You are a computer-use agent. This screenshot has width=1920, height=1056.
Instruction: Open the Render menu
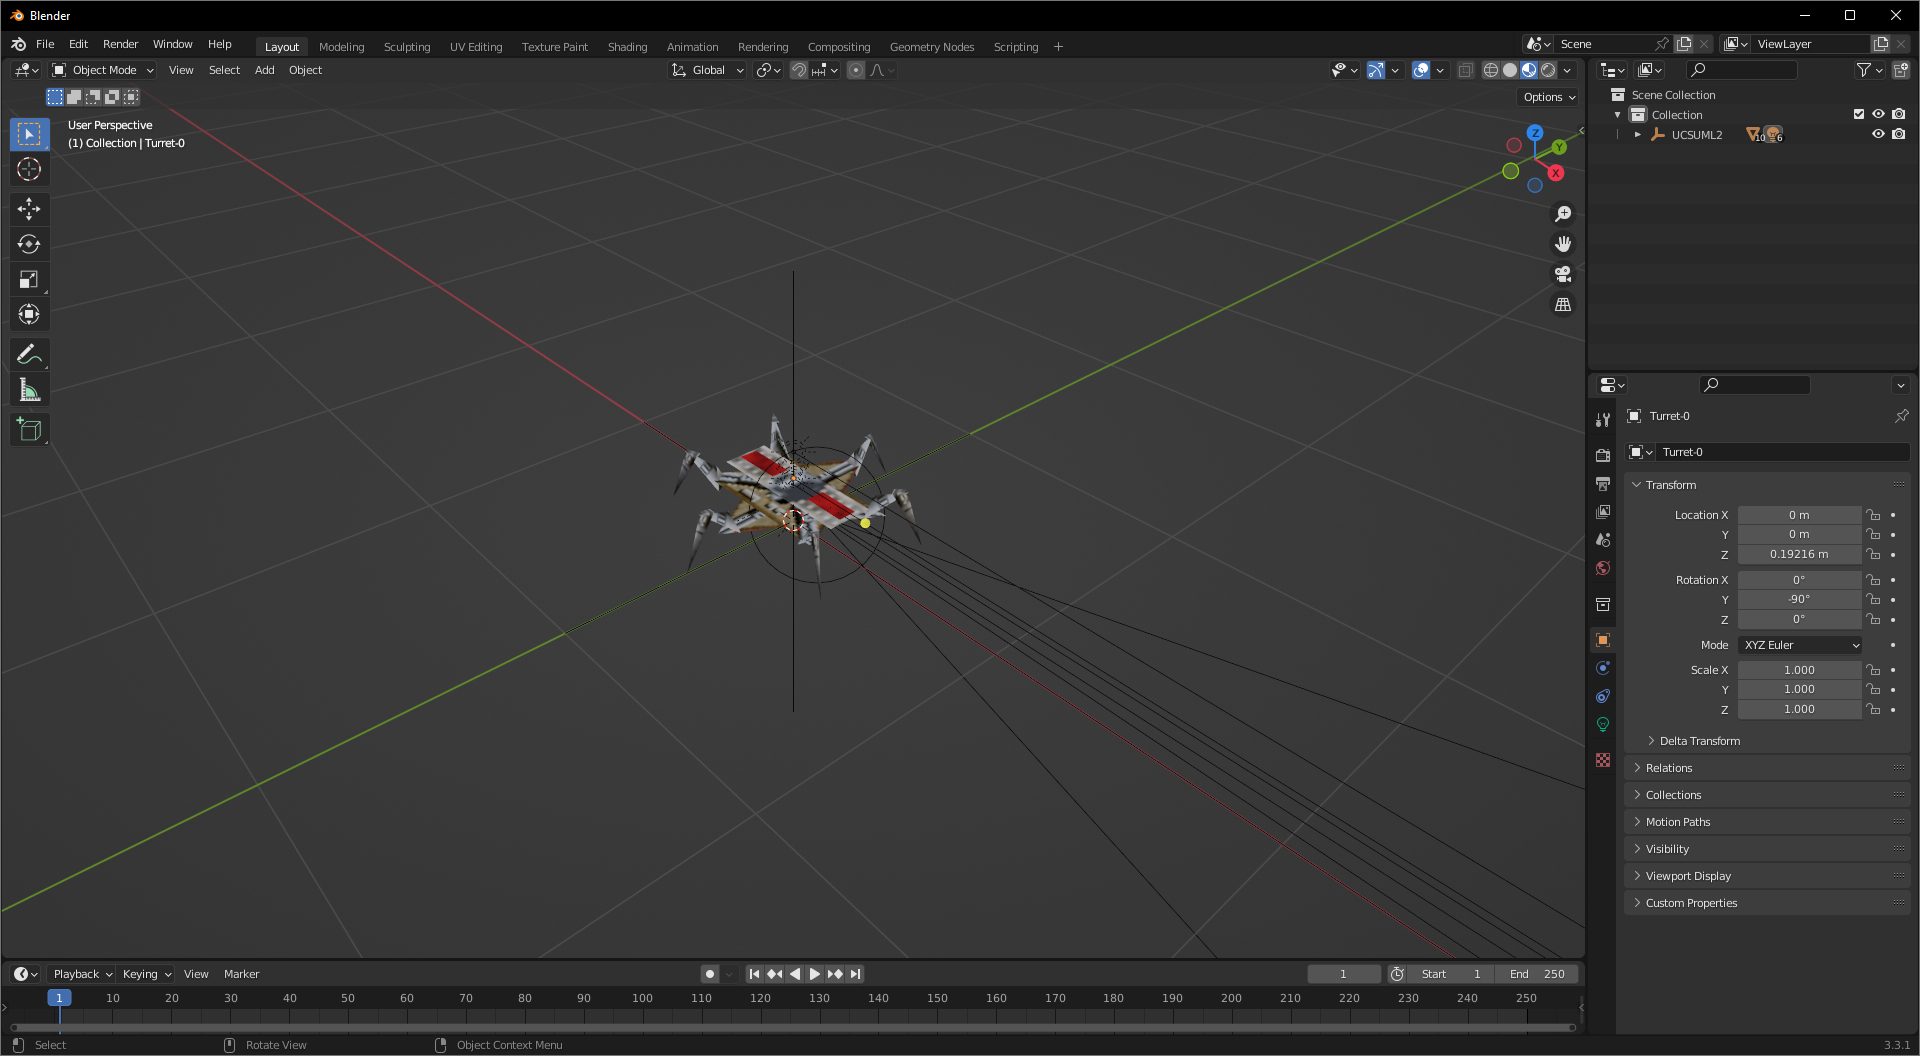[x=120, y=44]
